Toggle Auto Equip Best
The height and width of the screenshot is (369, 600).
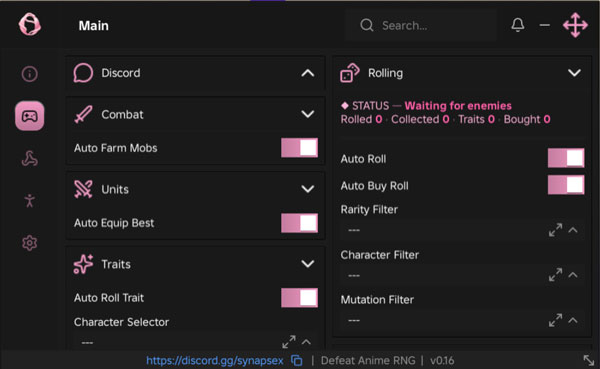click(299, 223)
